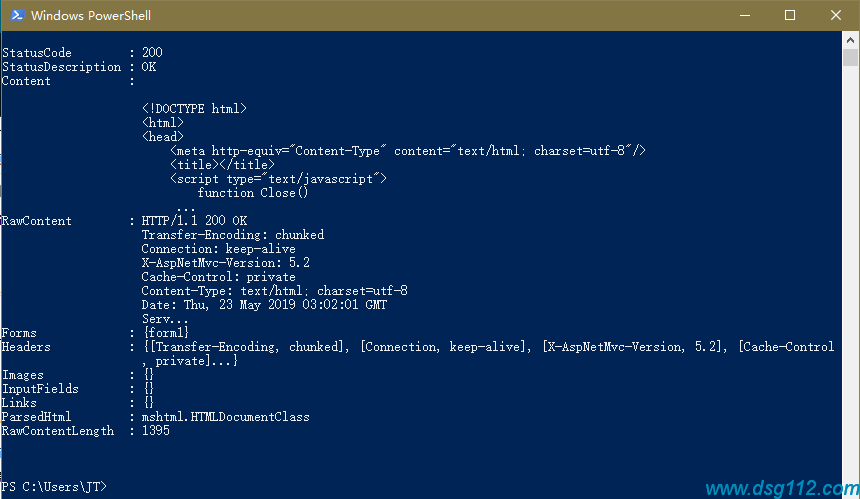Click the mshtml.HTMLDocumentClass text

click(x=225, y=417)
